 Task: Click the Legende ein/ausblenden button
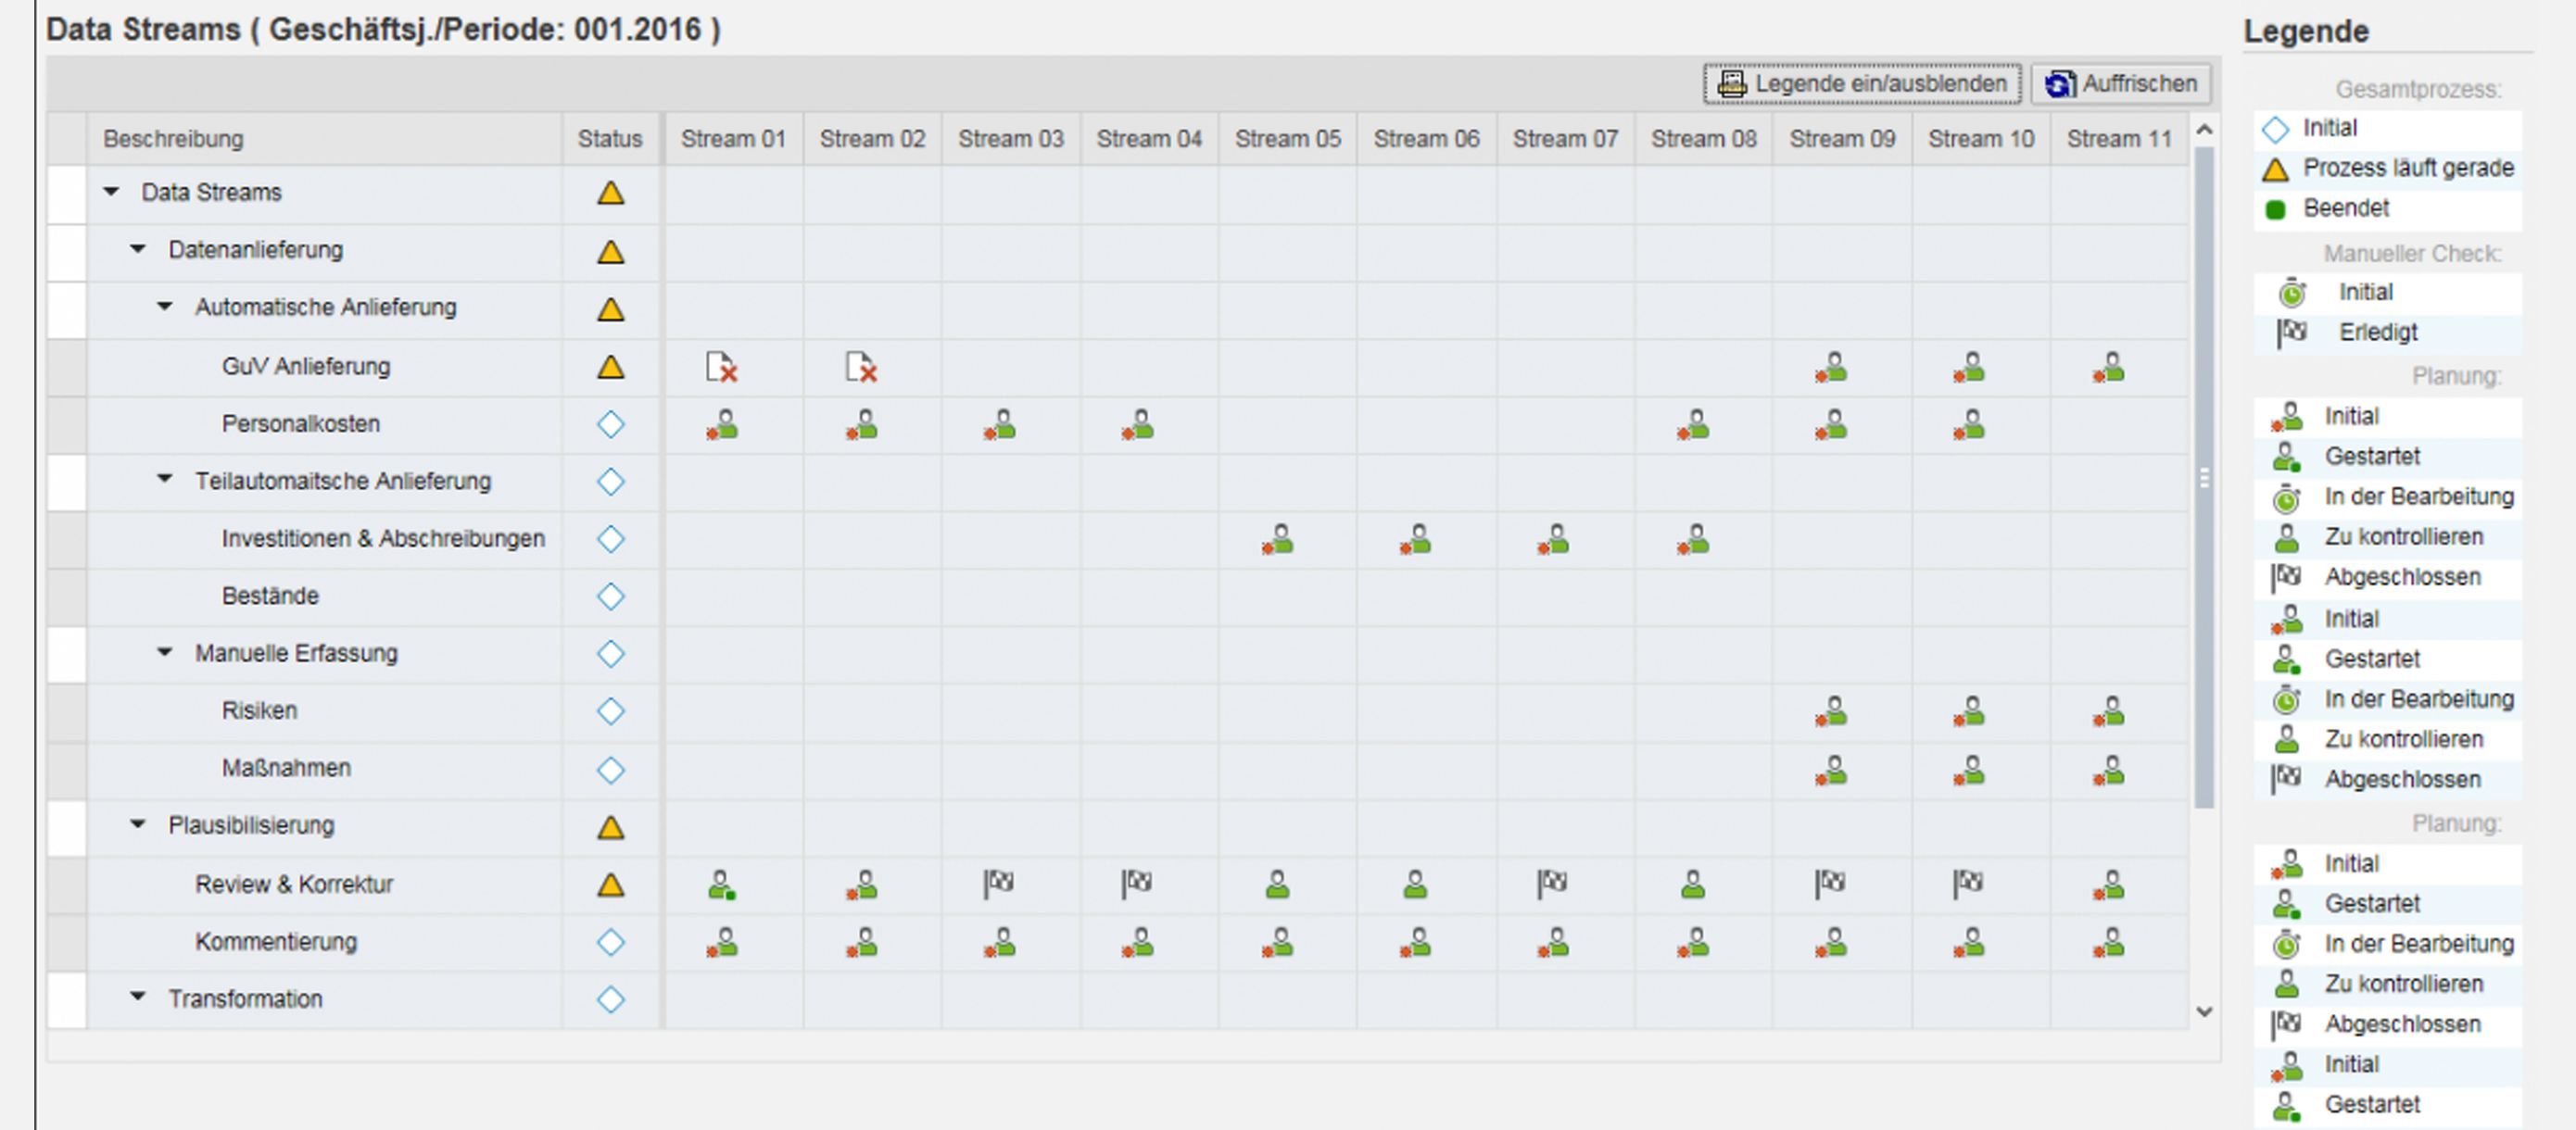[1862, 83]
